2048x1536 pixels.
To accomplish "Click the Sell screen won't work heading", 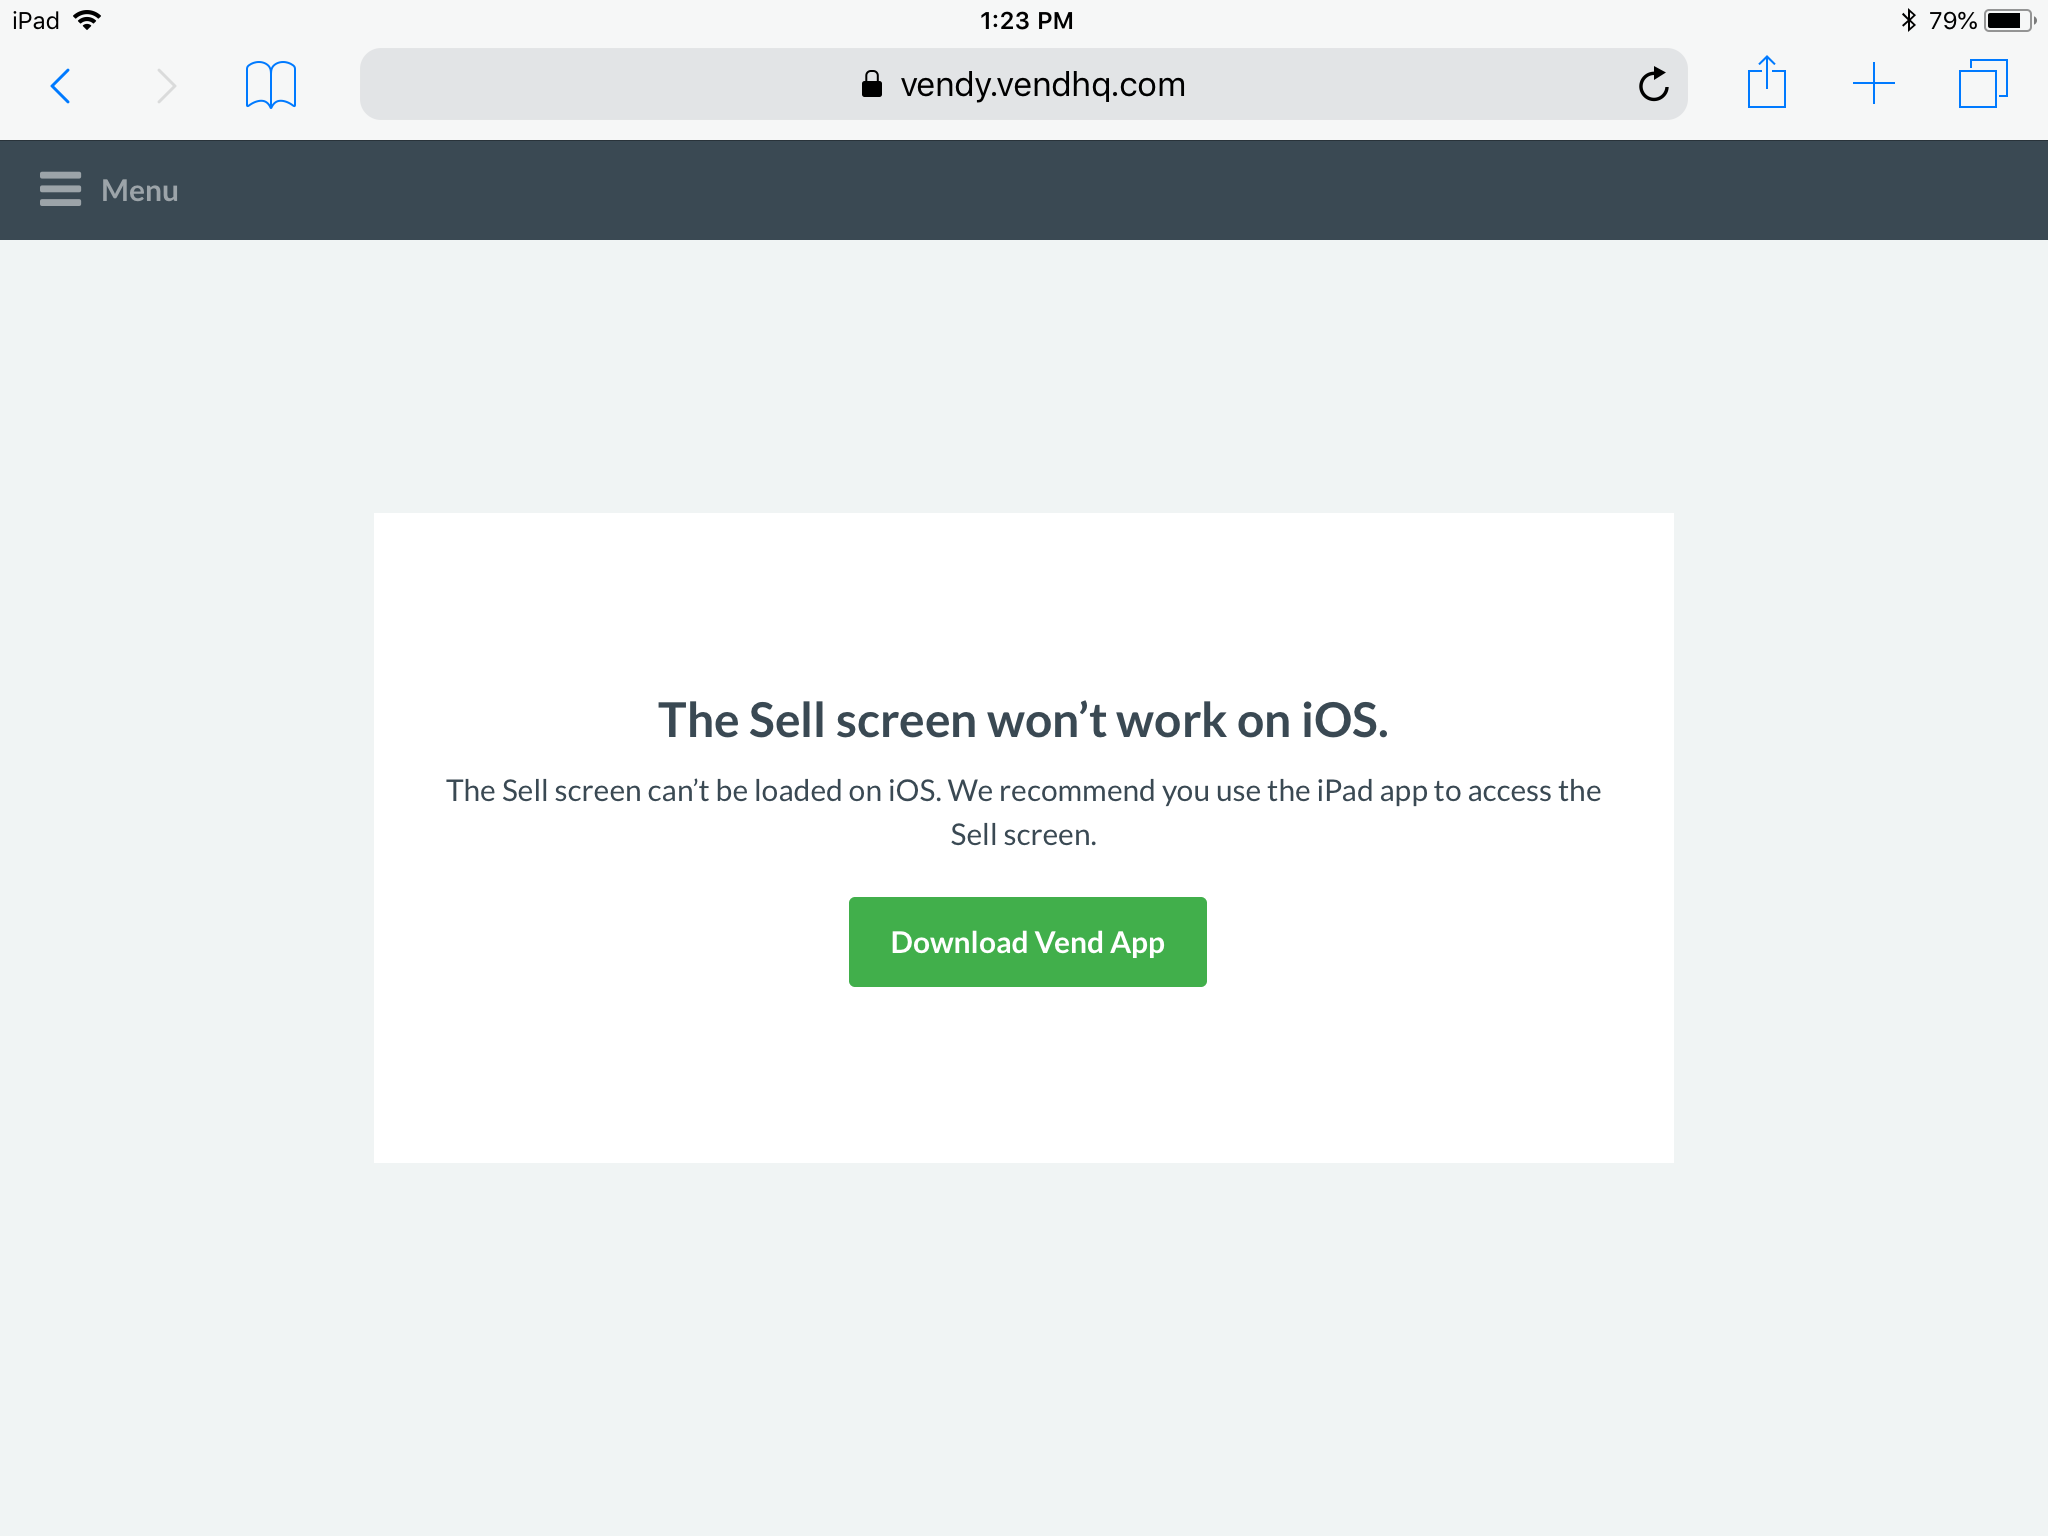I will 1023,720.
